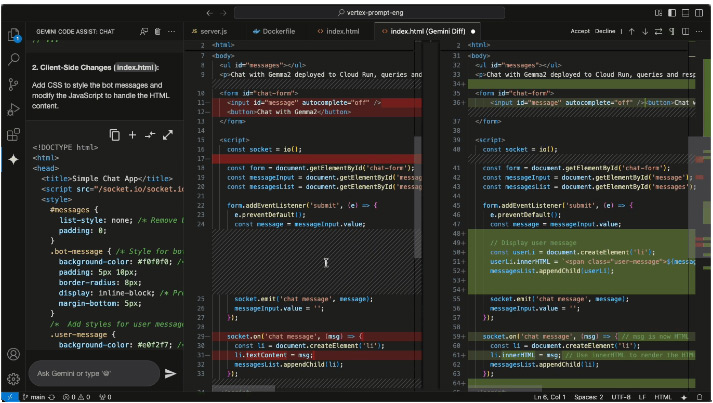Open the customize layout control
This screenshot has height=403, width=713.
pos(658,13)
